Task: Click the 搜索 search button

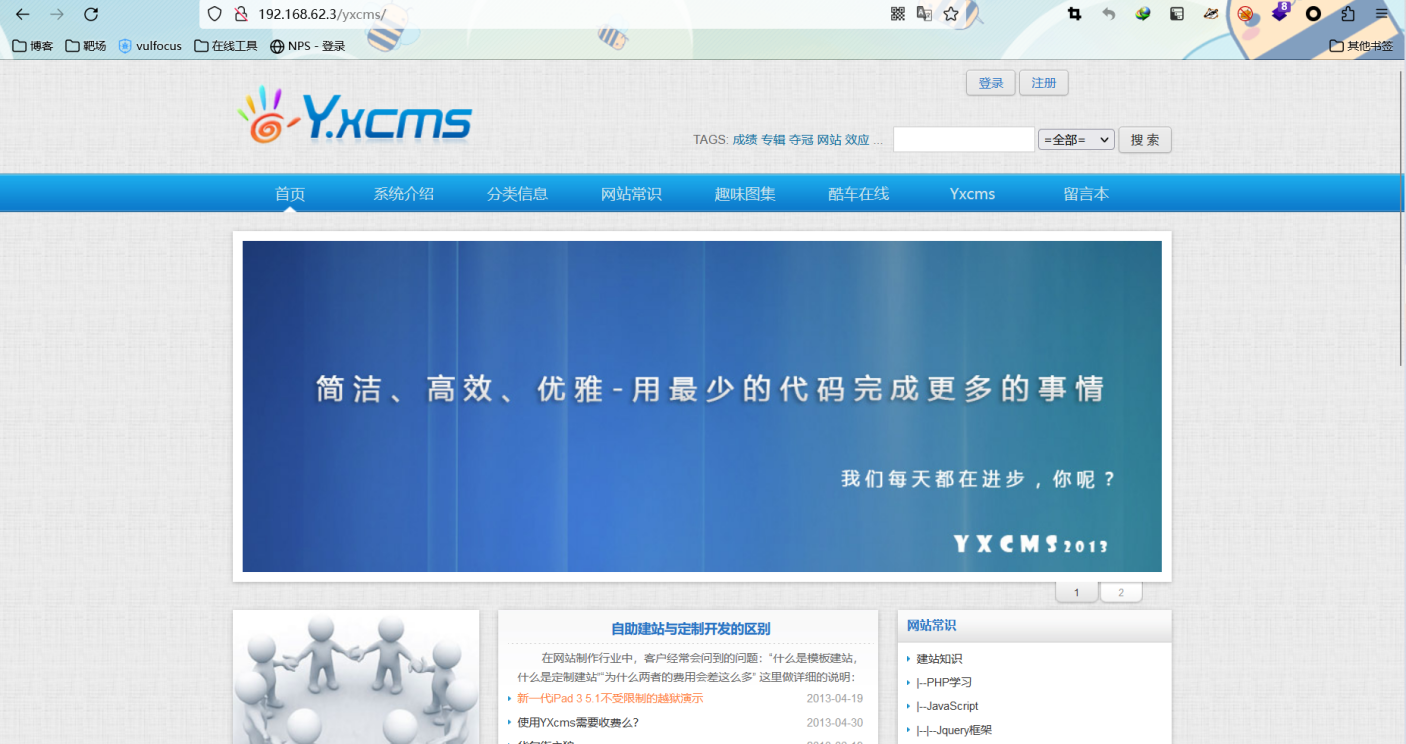Action: coord(1145,140)
